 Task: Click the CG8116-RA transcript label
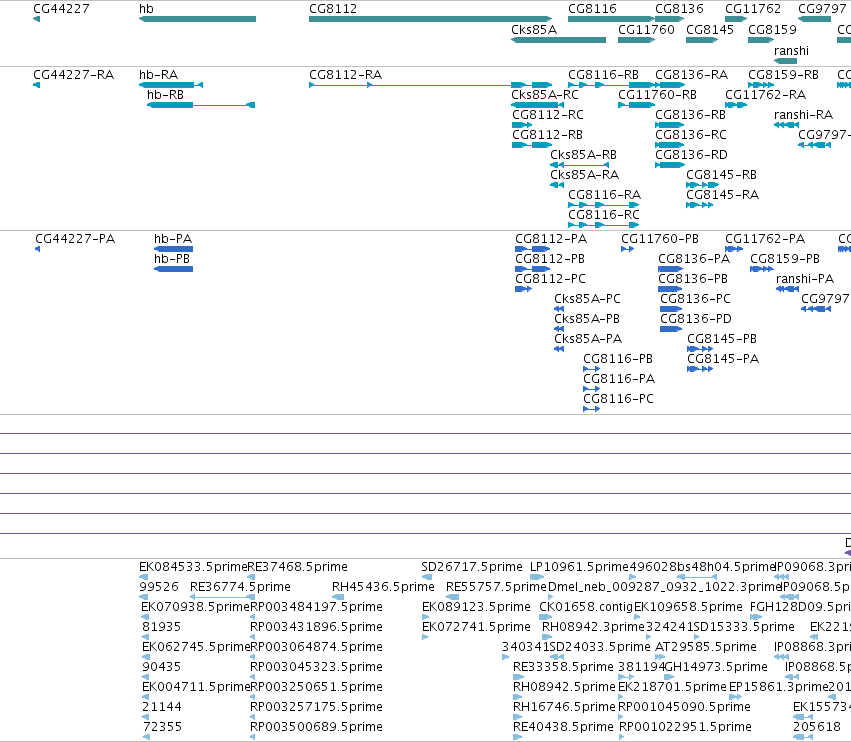click(x=605, y=195)
